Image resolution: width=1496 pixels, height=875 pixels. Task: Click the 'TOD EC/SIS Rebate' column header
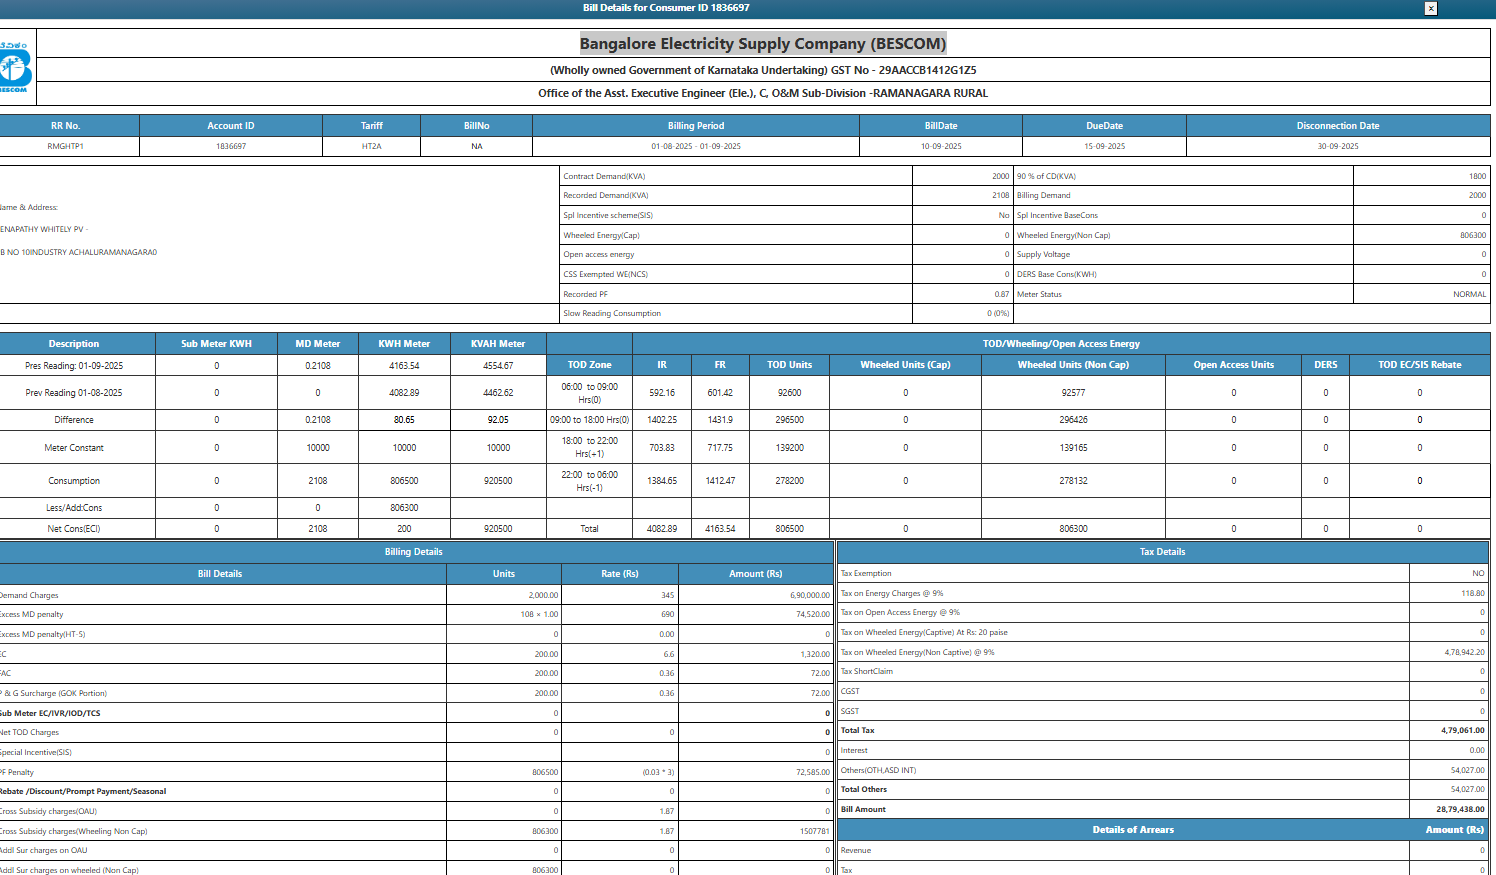pos(1420,365)
